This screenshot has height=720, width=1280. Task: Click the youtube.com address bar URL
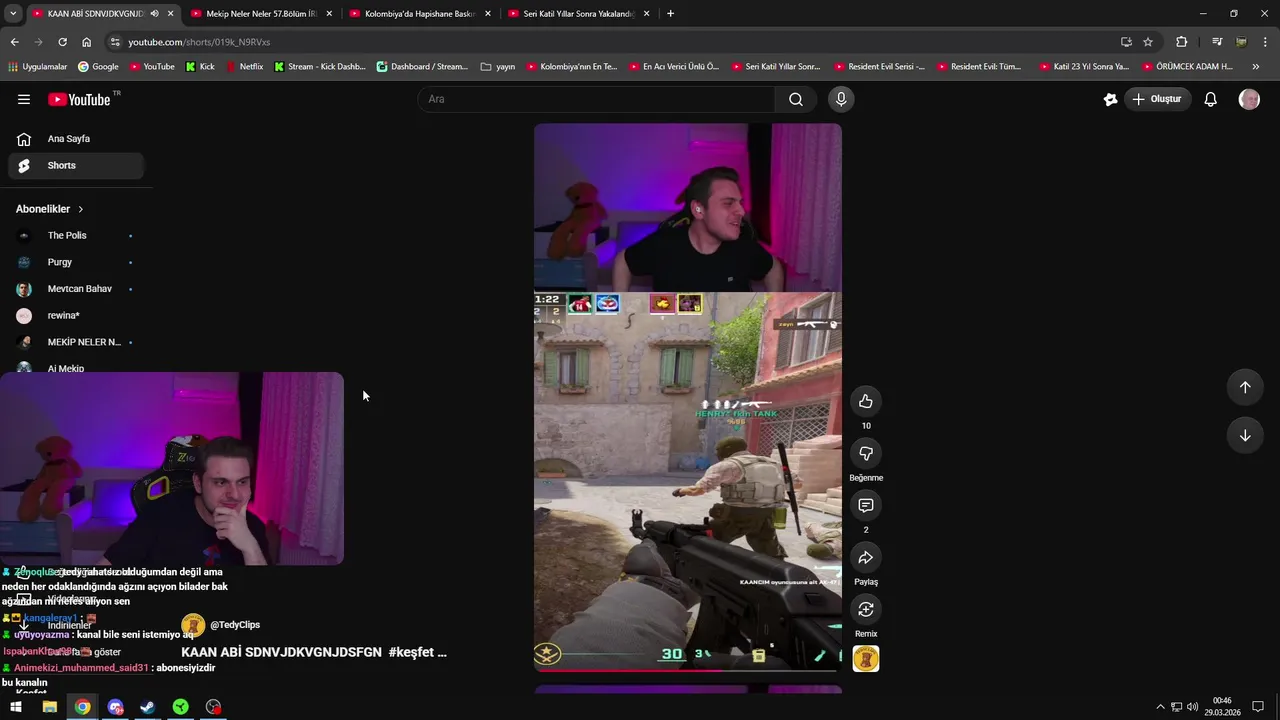pyautogui.click(x=199, y=42)
